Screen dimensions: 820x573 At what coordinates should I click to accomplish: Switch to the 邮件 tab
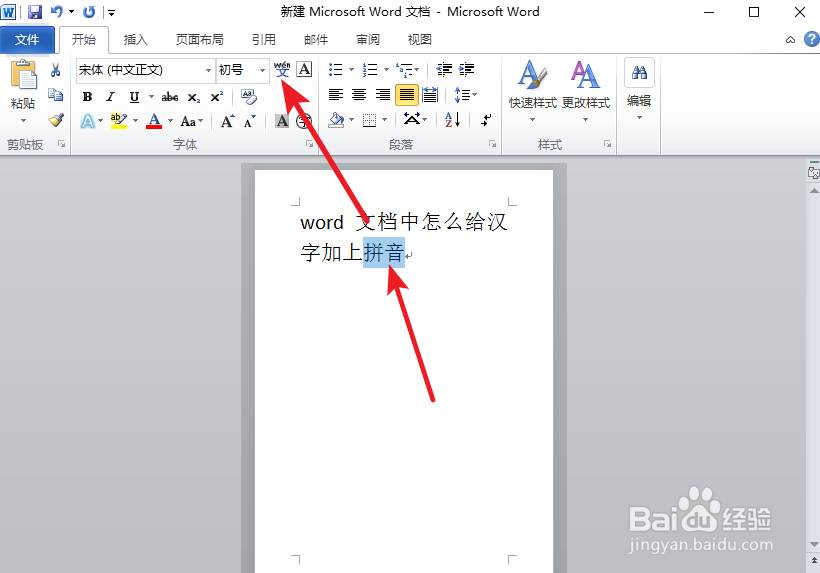coord(316,40)
